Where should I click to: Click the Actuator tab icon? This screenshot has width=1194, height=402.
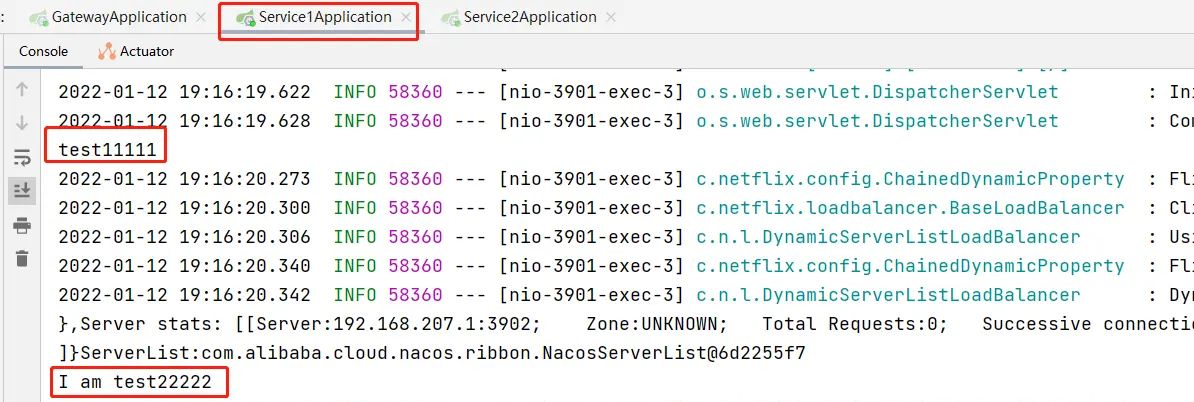point(107,51)
